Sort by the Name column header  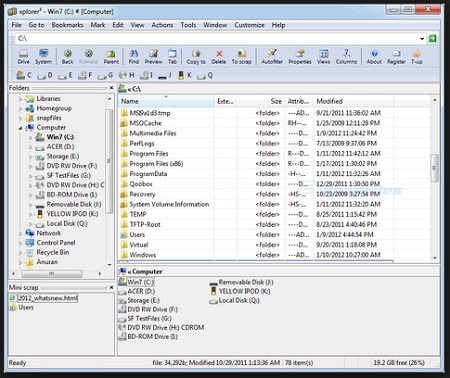tap(166, 101)
